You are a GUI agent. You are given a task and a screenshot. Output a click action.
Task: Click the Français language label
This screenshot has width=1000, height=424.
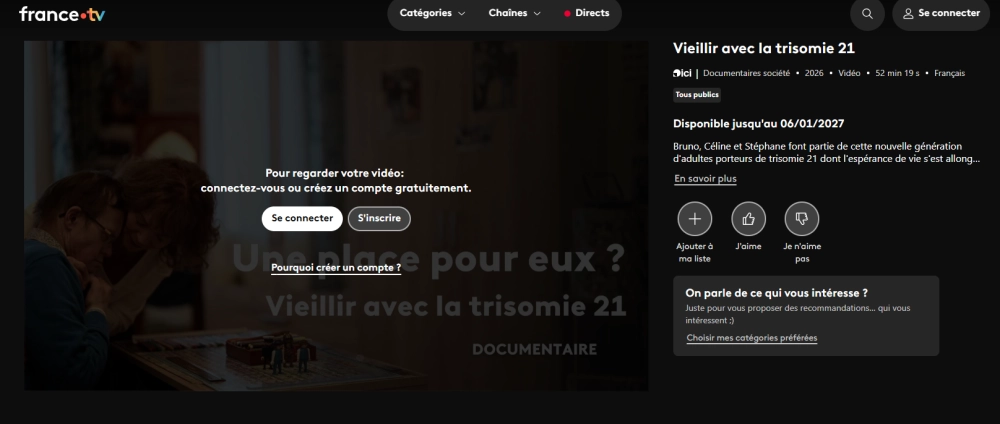point(950,73)
